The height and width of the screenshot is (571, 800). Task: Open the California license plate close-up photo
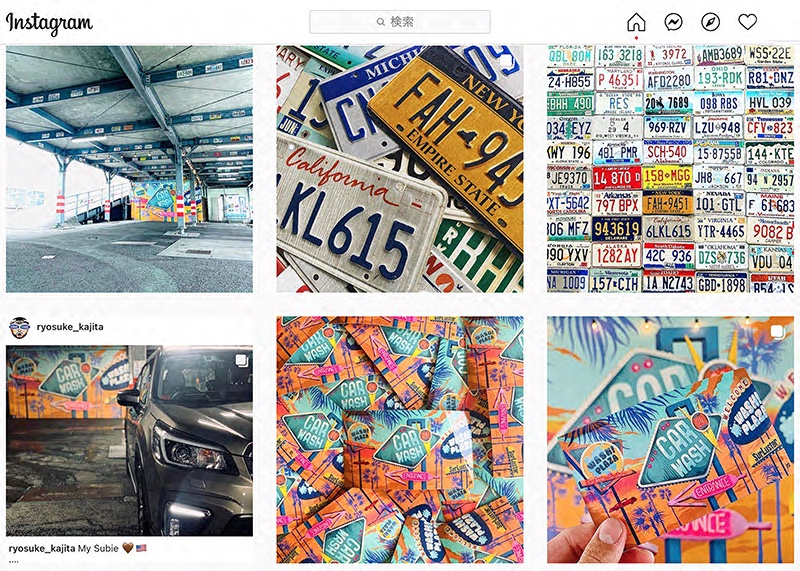(399, 169)
